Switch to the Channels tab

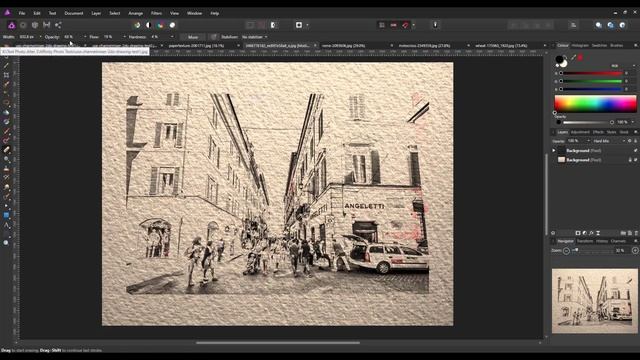[x=618, y=241]
